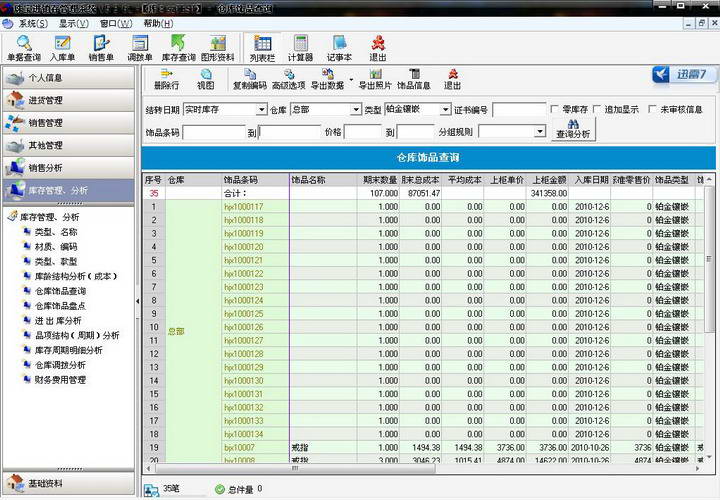The width and height of the screenshot is (720, 500).
Task: Enable the 未审核信息 checkbox
Action: point(652,109)
